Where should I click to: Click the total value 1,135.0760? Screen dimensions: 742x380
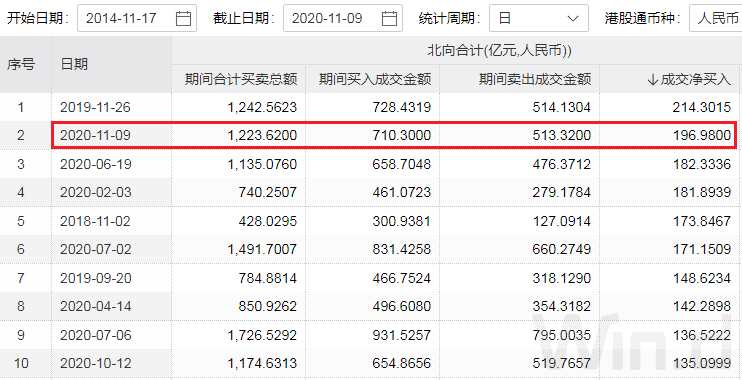(262, 164)
